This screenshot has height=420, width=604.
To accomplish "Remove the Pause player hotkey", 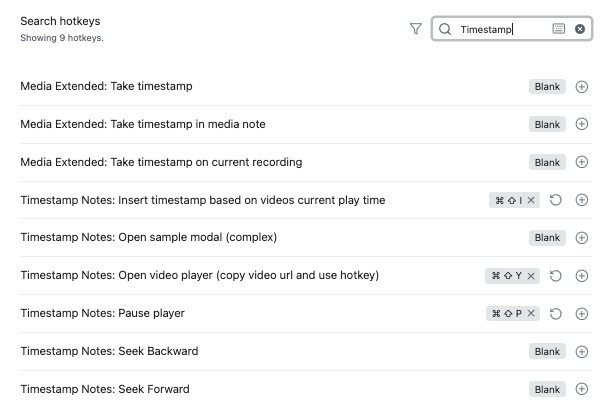I will tap(531, 313).
